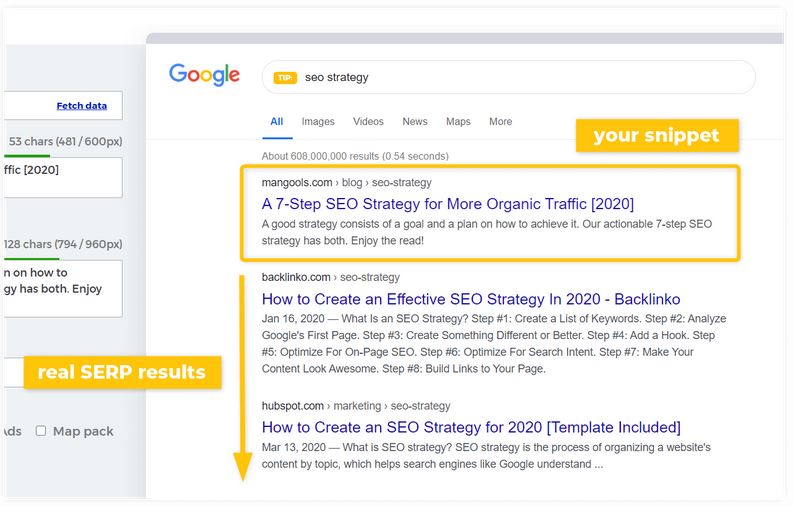Select the News tab
Image resolution: width=798 pixels, height=507 pixels.
coord(415,122)
